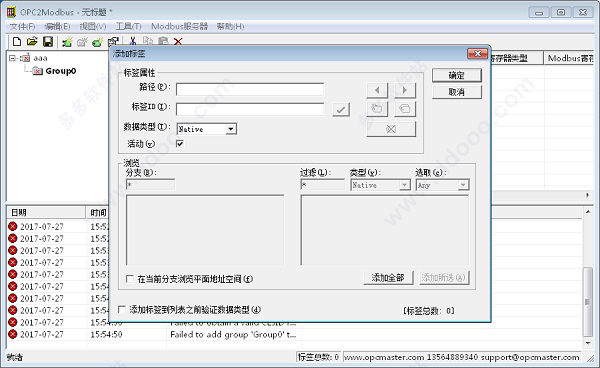This screenshot has width=600, height=368.
Task: Click the green Add Tag toolbar icon
Action: tap(98, 42)
